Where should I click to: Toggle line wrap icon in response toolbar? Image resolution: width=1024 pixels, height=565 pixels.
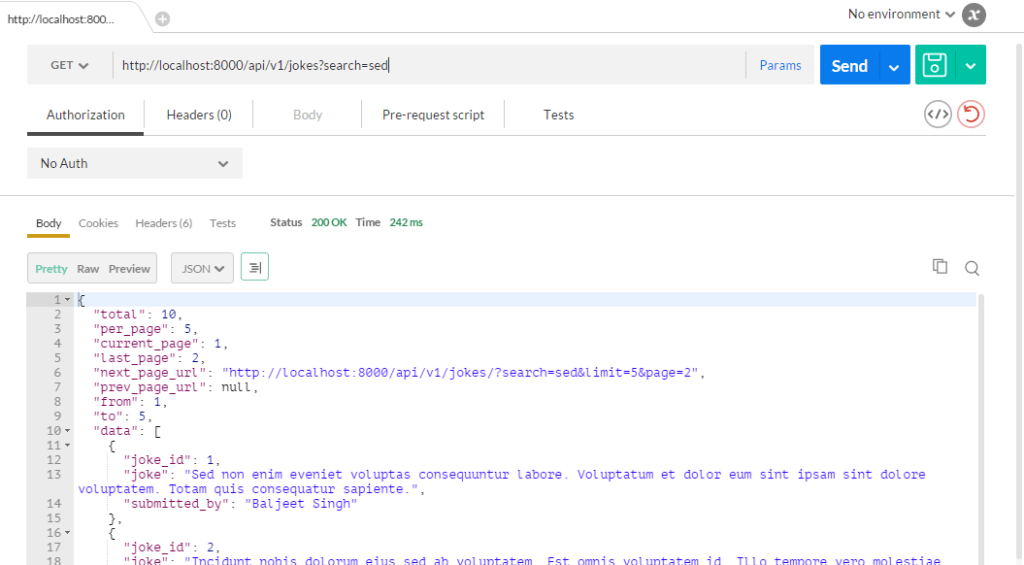click(x=255, y=268)
